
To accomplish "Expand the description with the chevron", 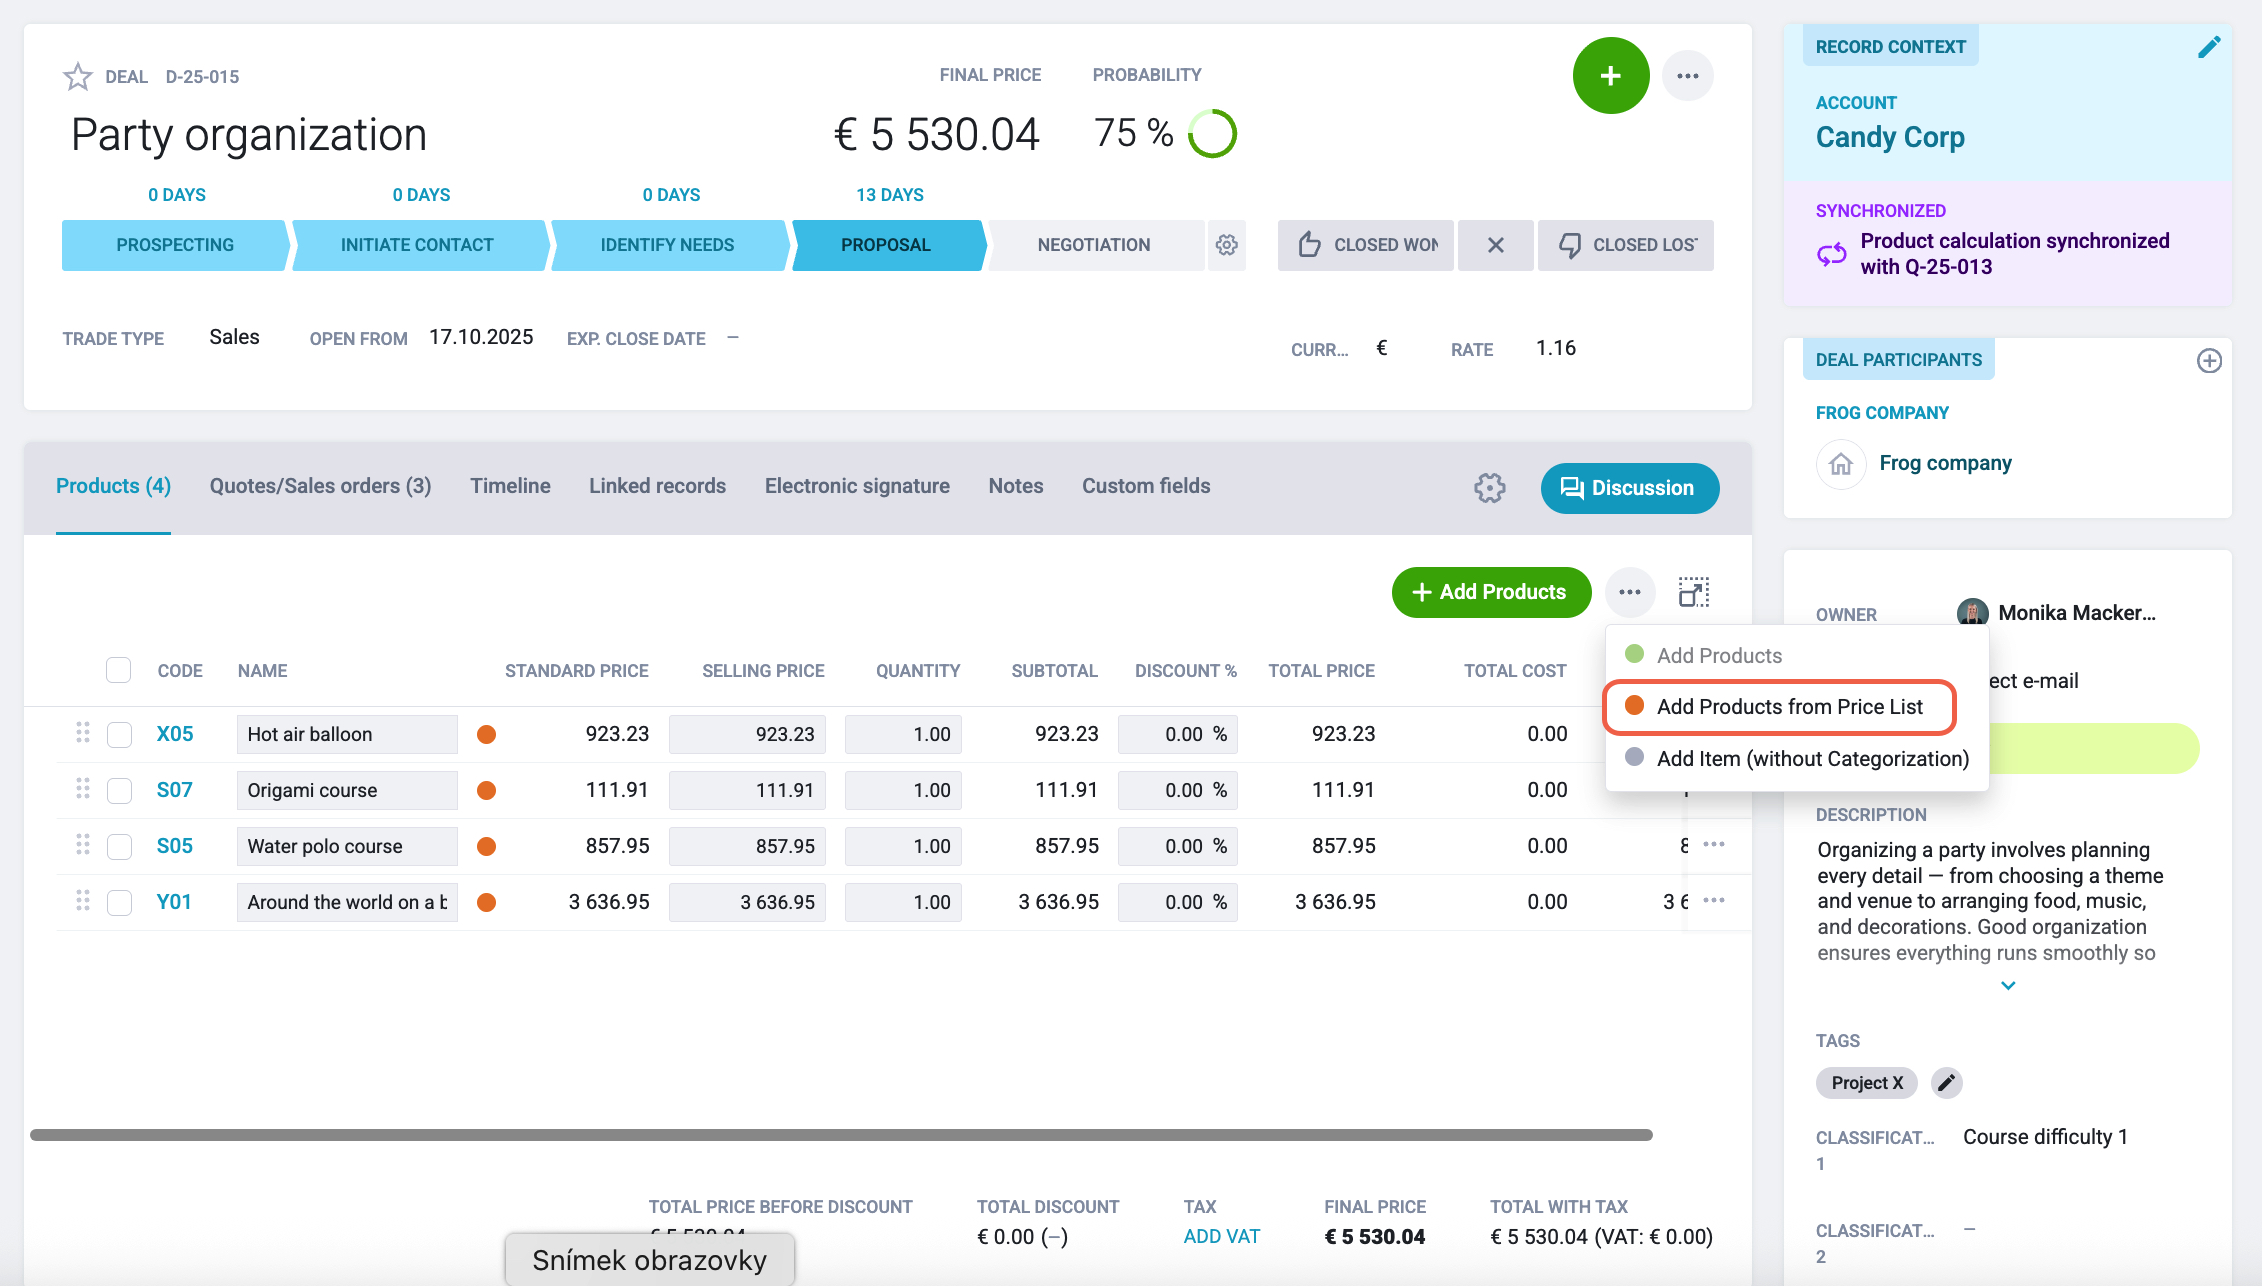I will coord(2008,986).
